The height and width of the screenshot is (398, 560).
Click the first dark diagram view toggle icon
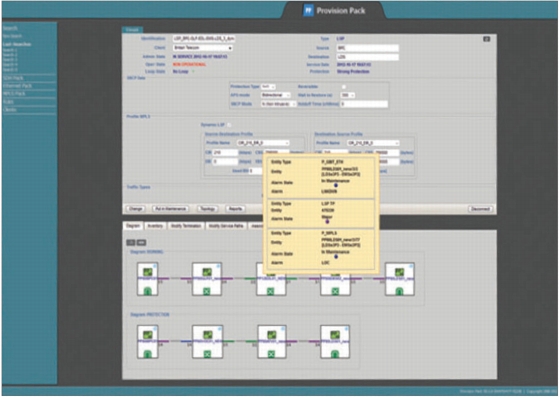tap(131, 243)
